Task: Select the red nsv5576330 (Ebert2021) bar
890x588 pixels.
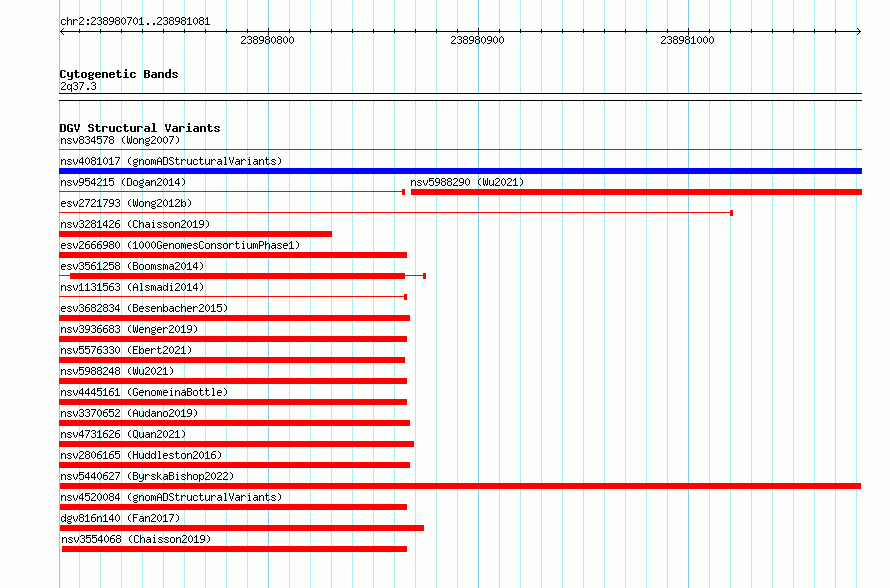Action: (x=232, y=360)
